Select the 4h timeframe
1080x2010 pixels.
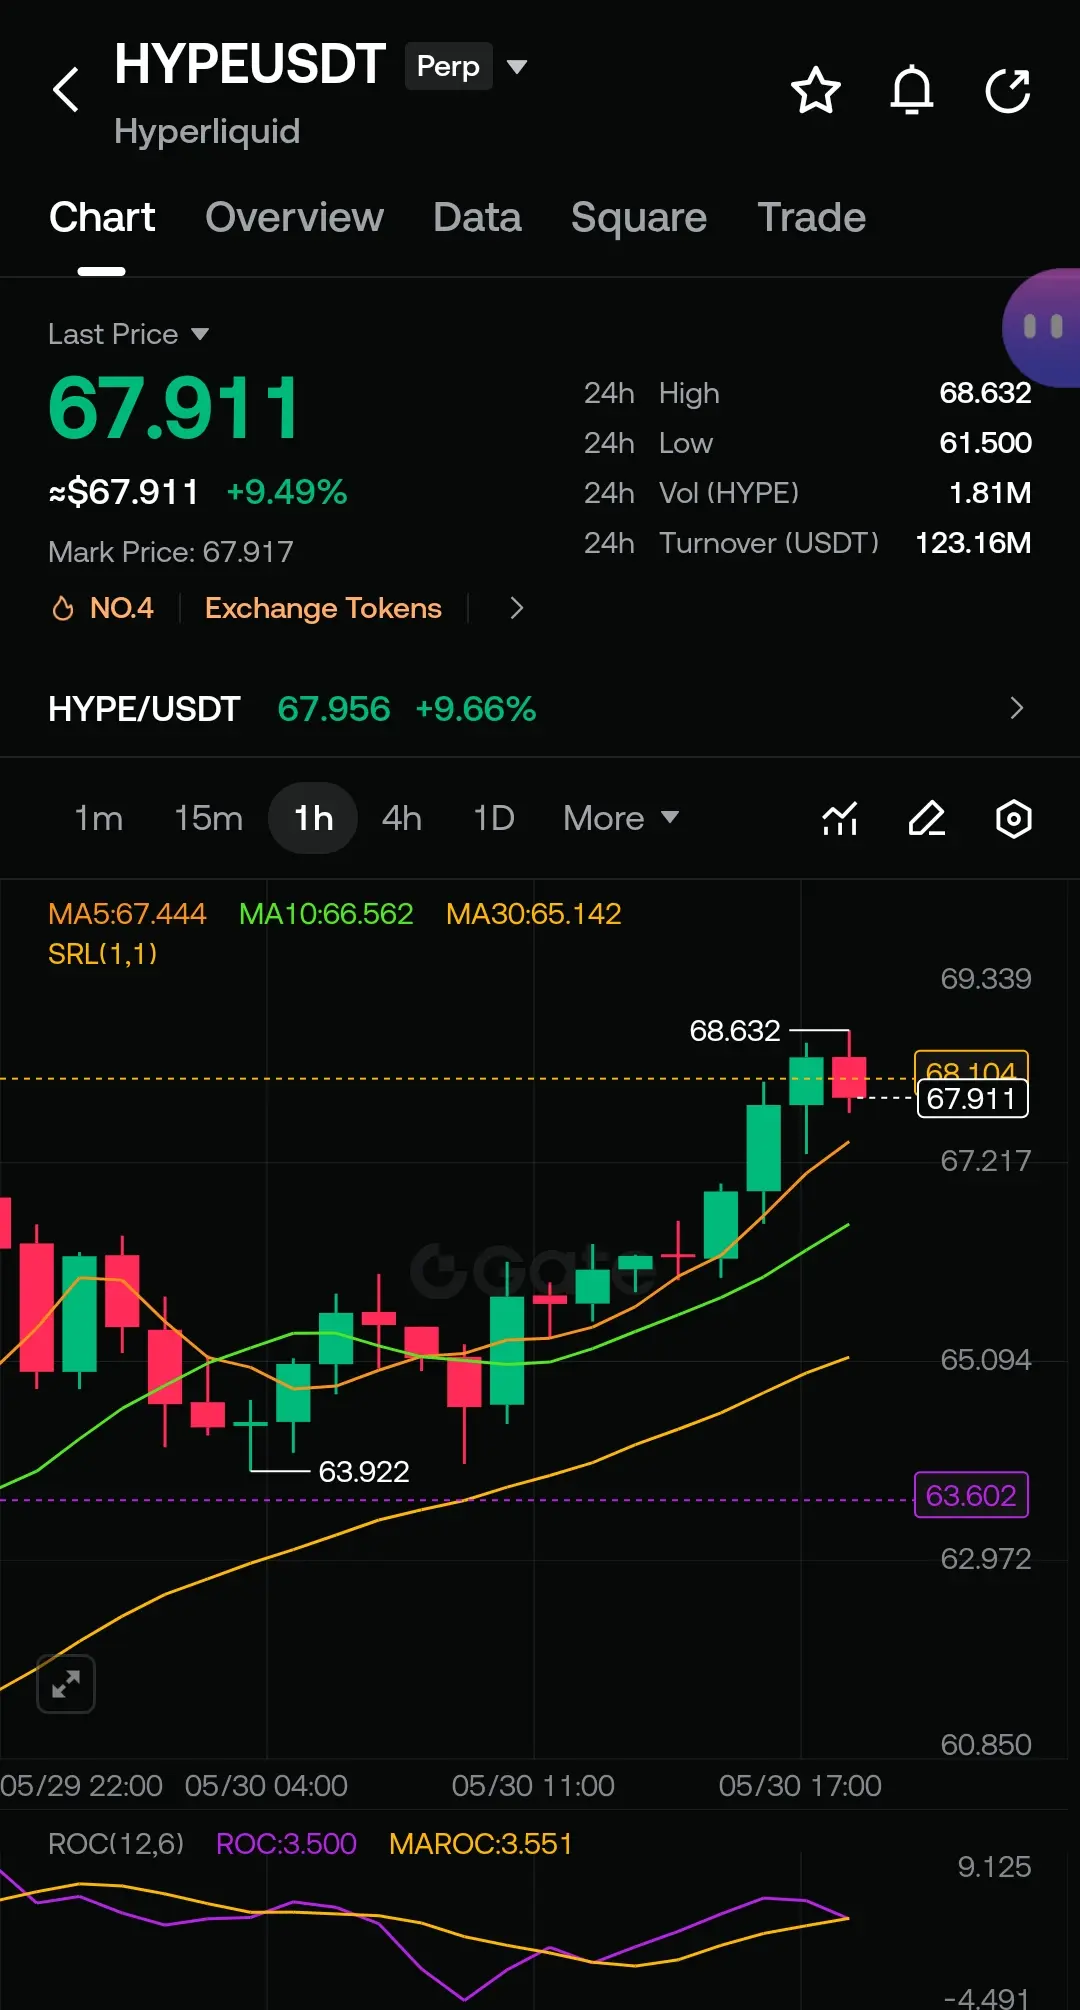[x=401, y=818]
